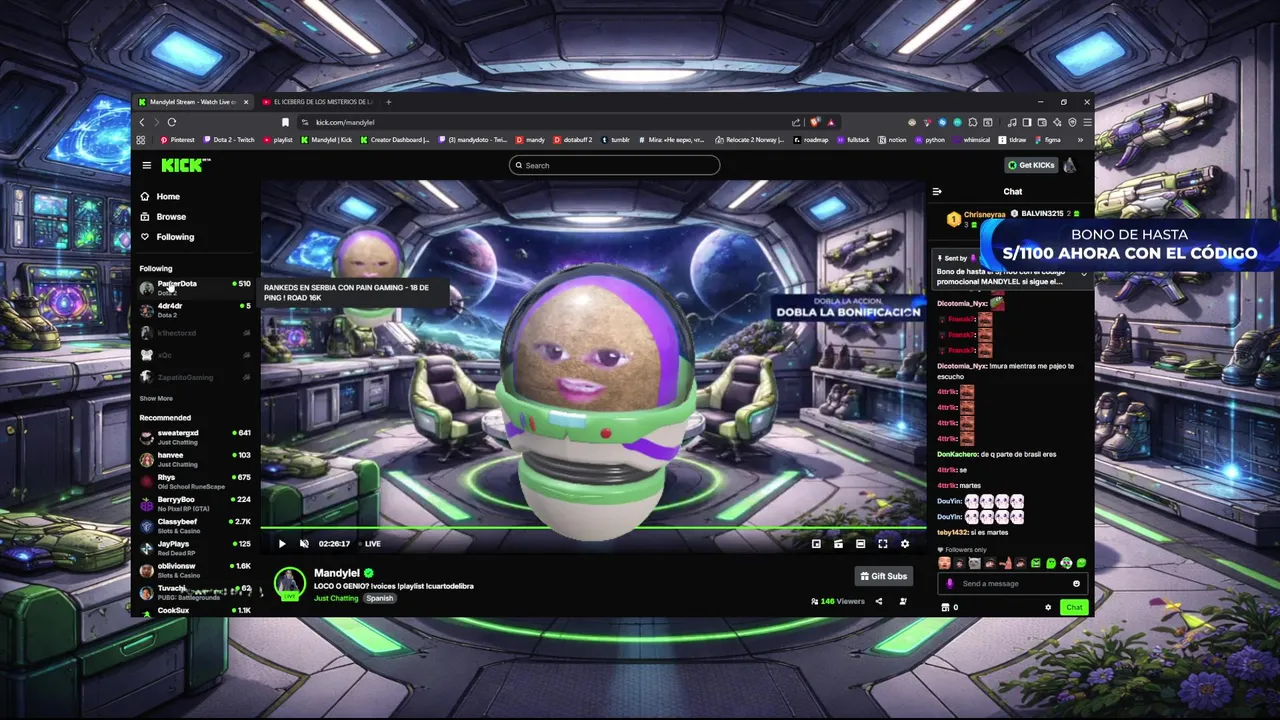Open the ZapatitoGaming channel

click(195, 377)
